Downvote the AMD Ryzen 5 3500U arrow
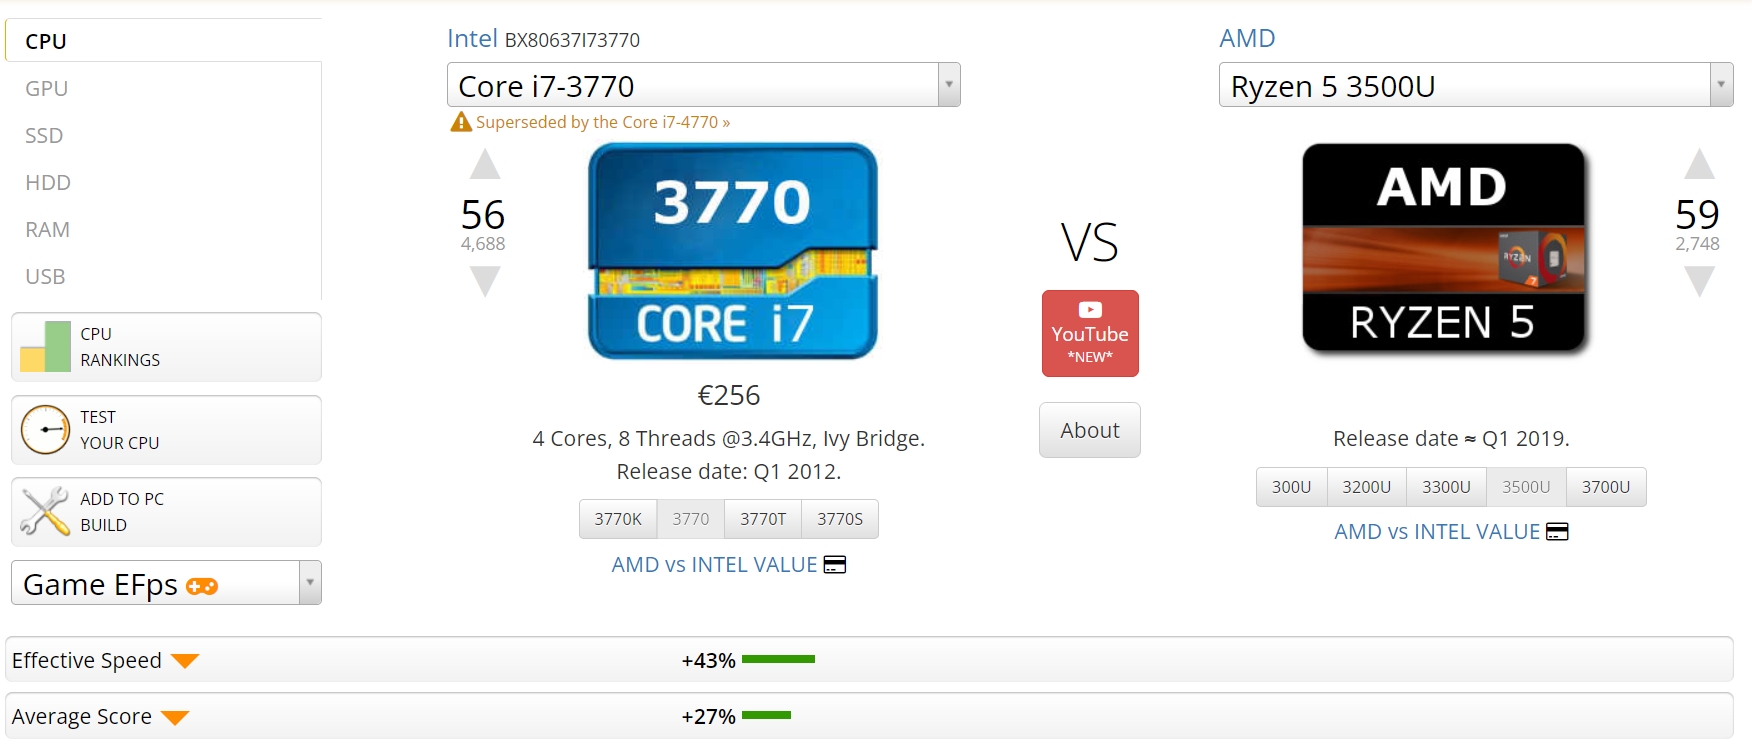The image size is (1752, 744). (1699, 282)
